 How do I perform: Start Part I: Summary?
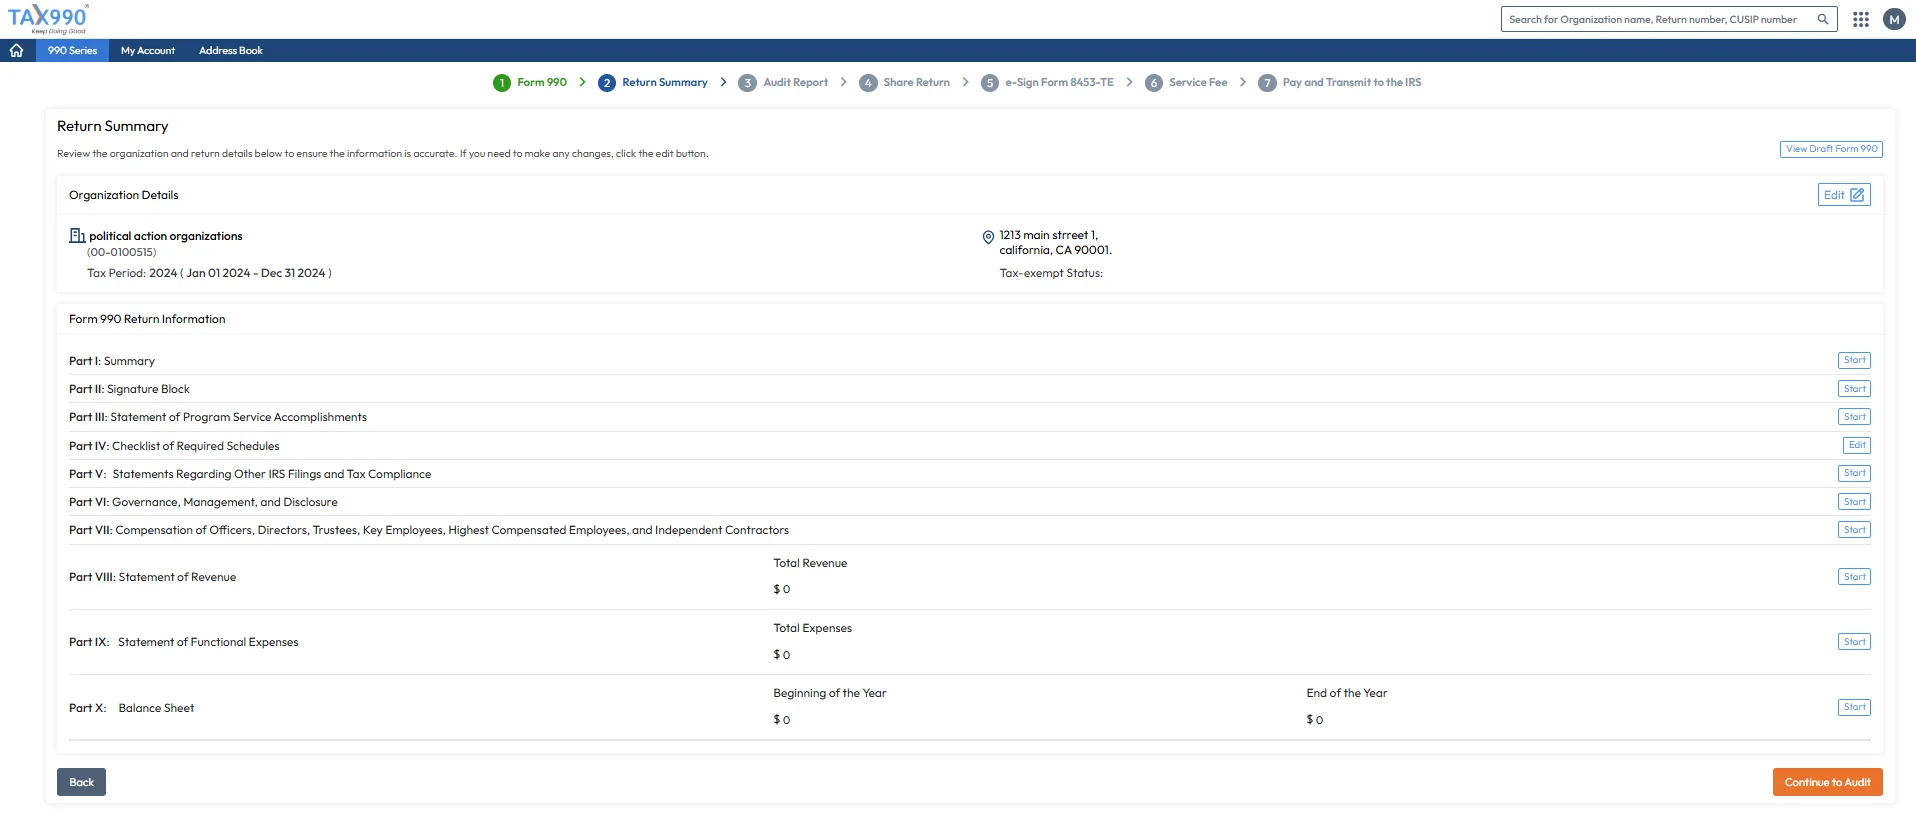pos(1854,360)
